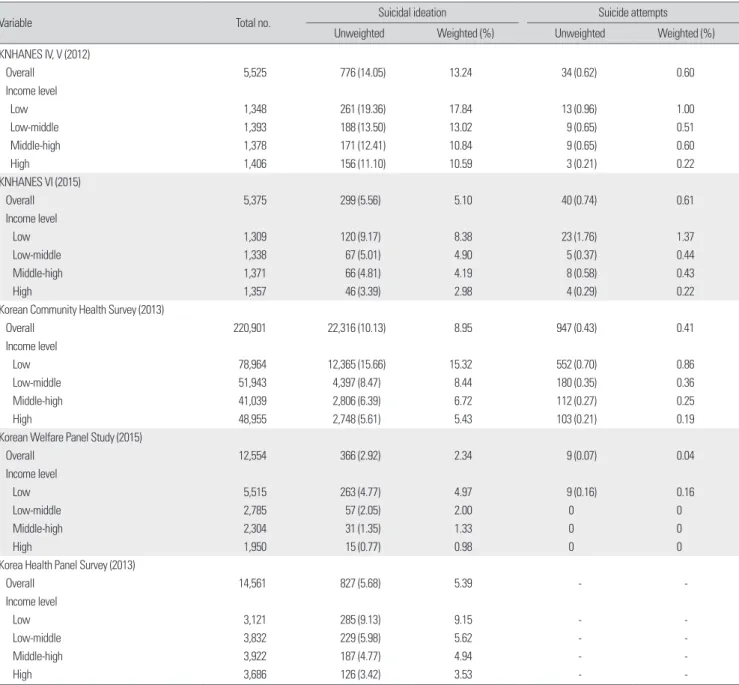
Task: Click total value 220,901
Action: 250,328
